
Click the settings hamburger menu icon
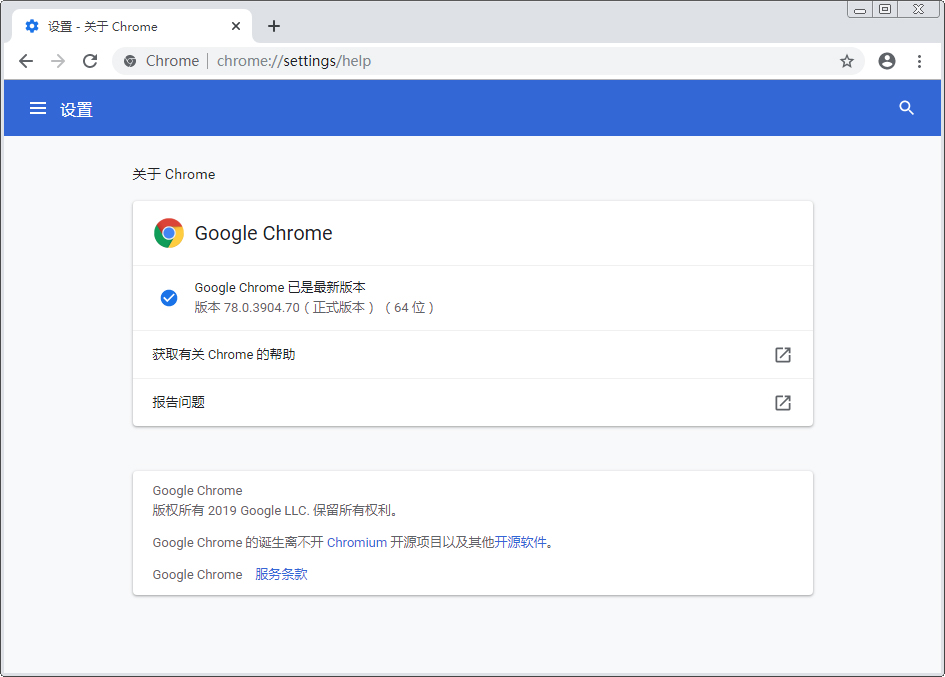coord(37,108)
